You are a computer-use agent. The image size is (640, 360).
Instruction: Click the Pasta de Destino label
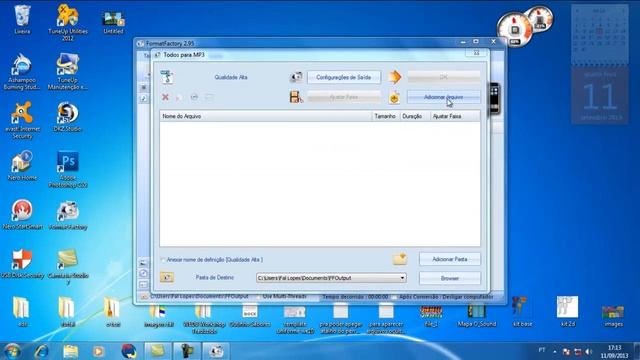[x=215, y=278]
